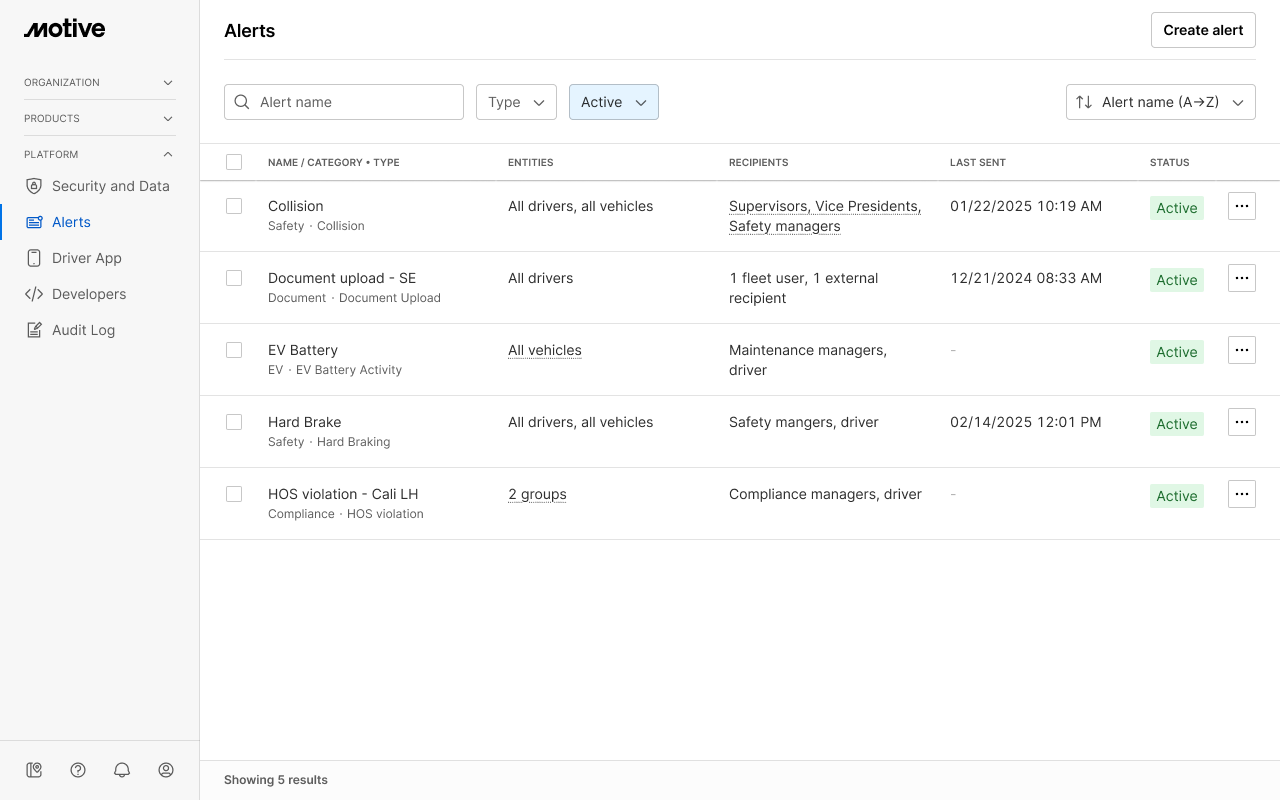The image size is (1280, 800).
Task: Click the Create alert button
Action: [x=1203, y=30]
